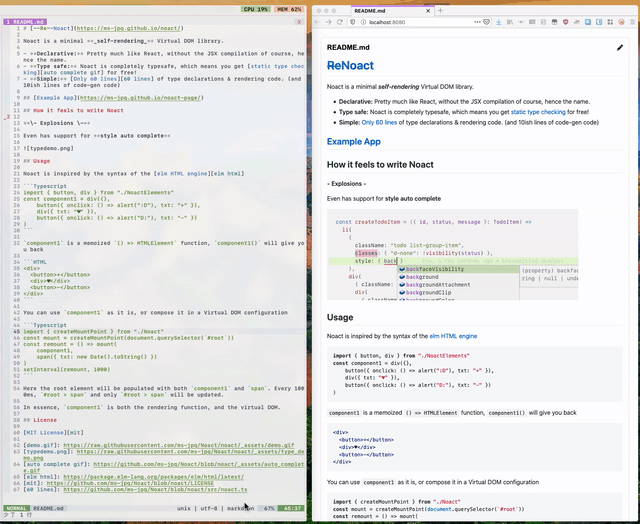Screen dimensions: 640x524
Task: Save page to Pocket icon
Action: (x=487, y=22)
